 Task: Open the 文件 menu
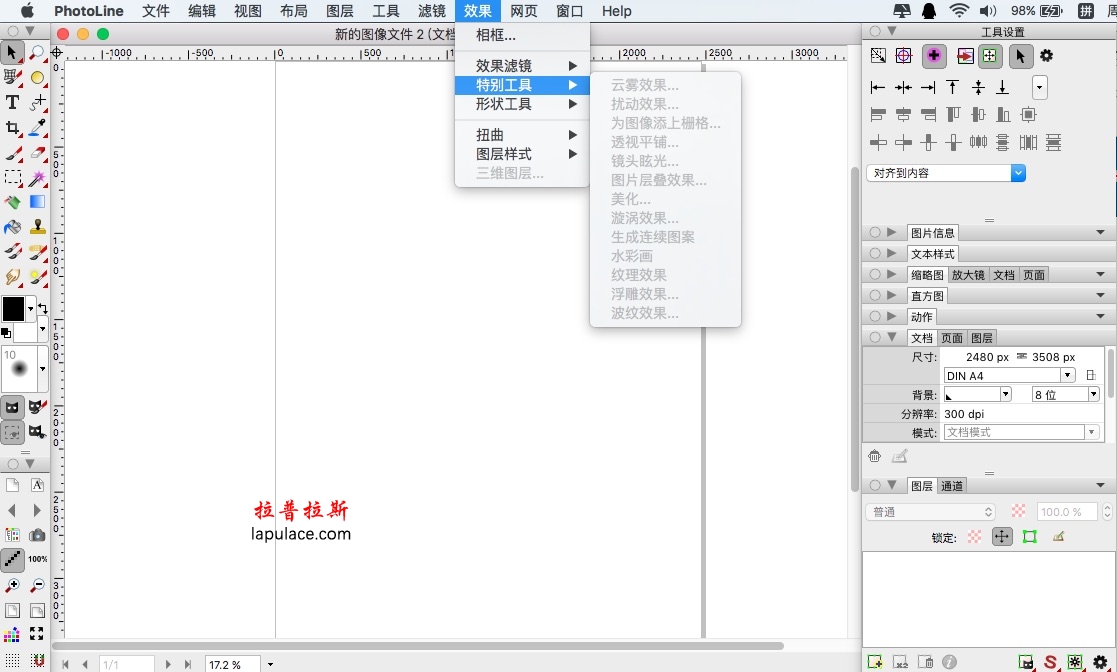coord(155,11)
